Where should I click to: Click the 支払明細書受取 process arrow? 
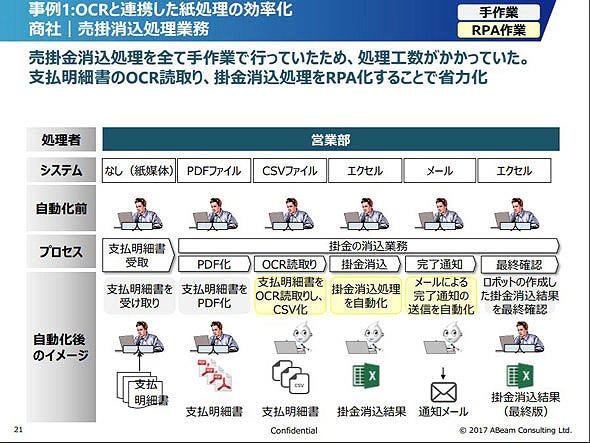(138, 255)
